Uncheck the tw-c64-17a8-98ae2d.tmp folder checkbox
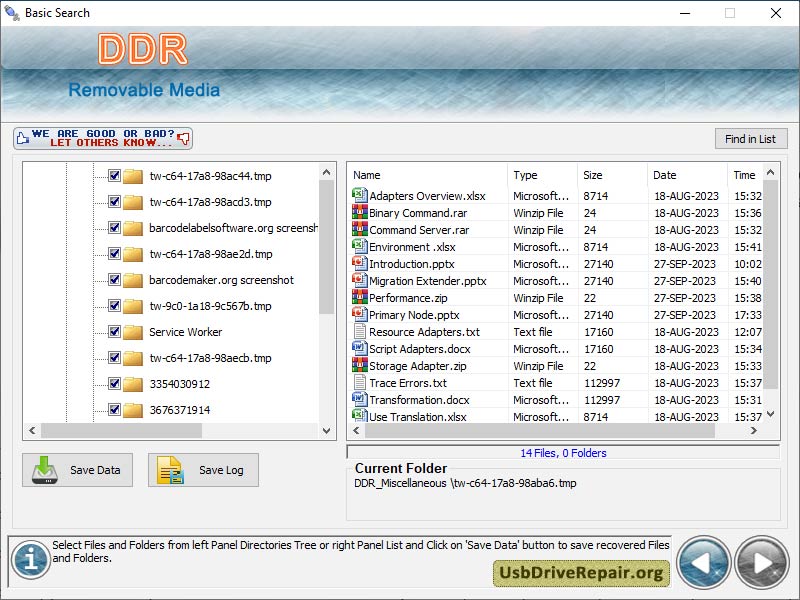 click(114, 254)
